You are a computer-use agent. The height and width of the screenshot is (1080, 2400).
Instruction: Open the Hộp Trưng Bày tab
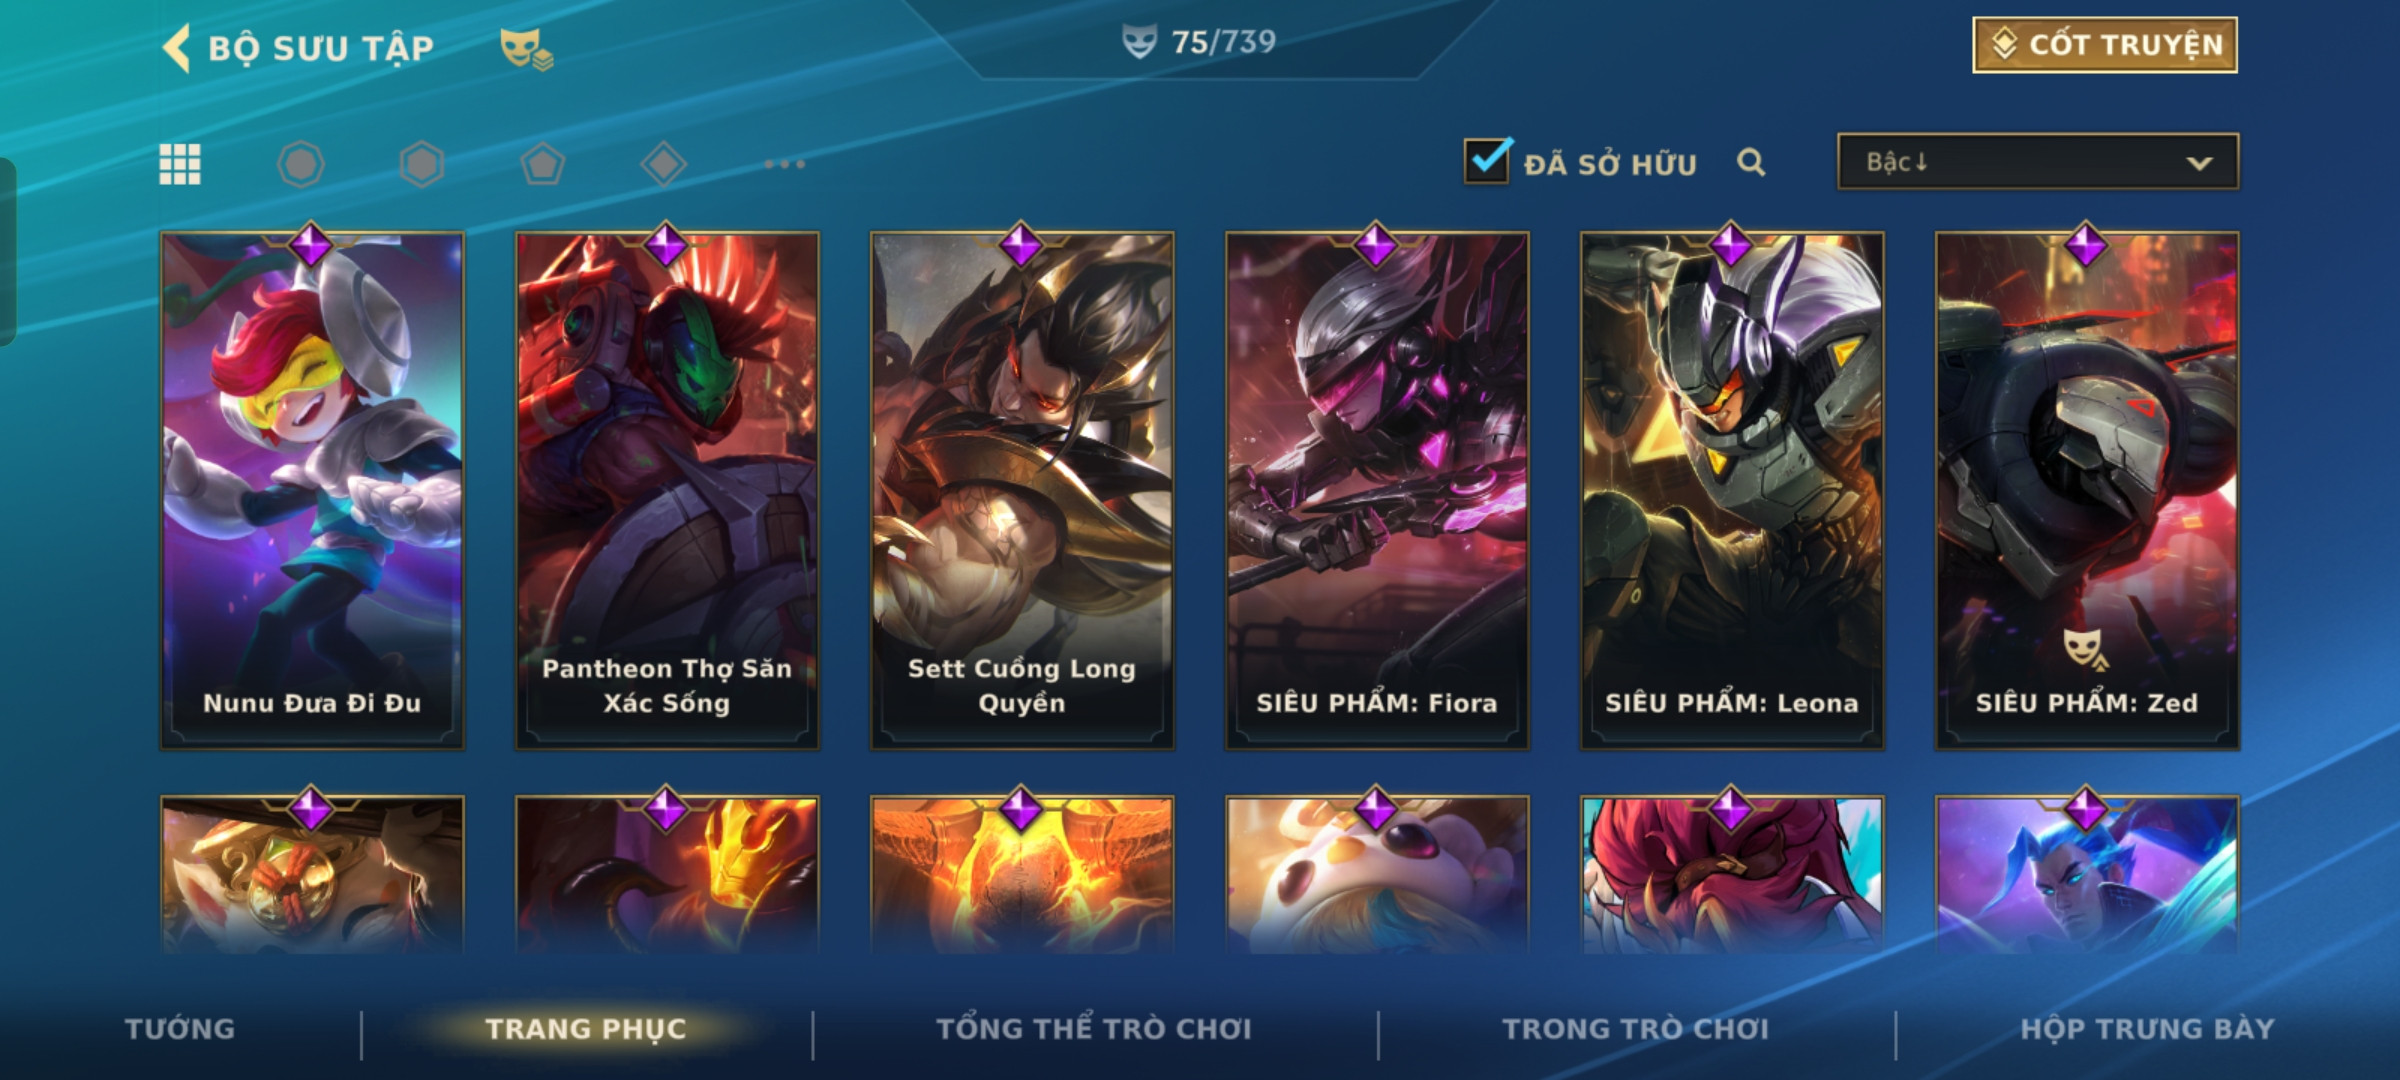(x=2147, y=1029)
